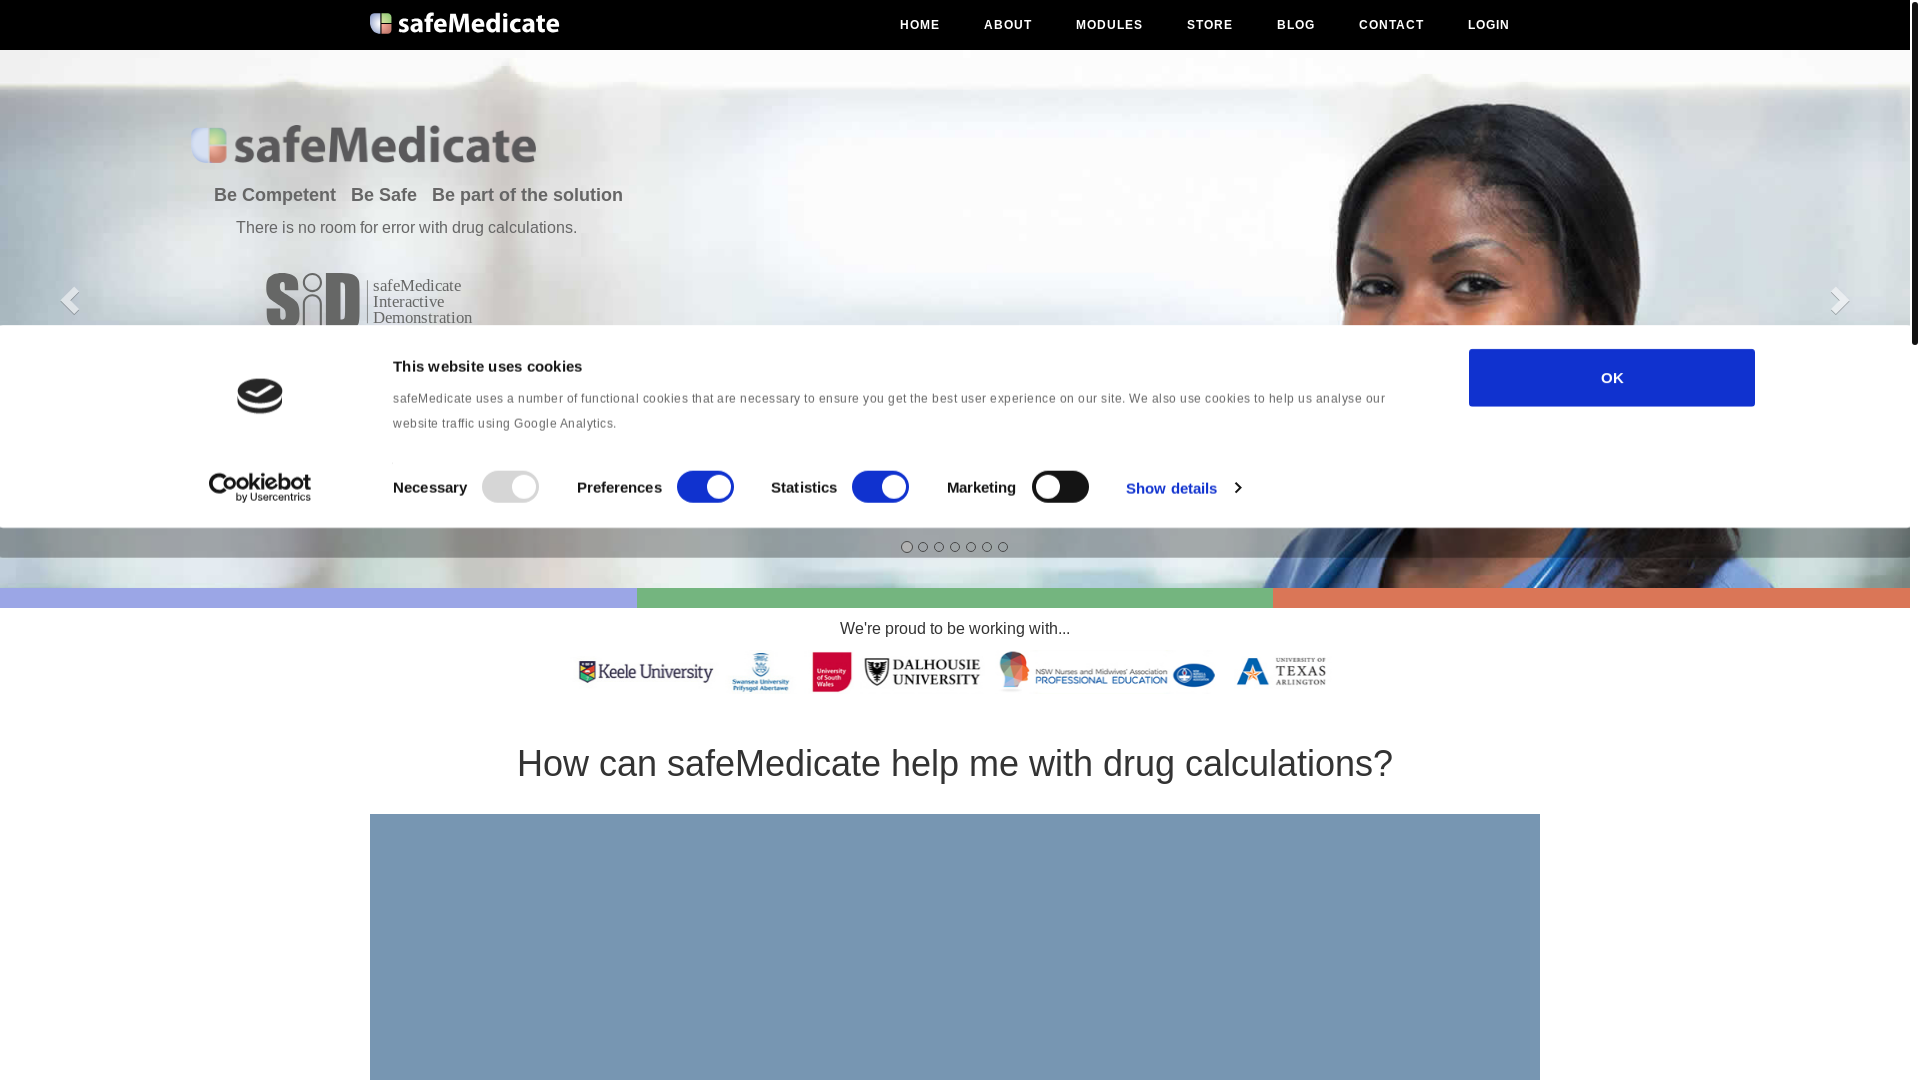The width and height of the screenshot is (1920, 1080).
Task: Open the HOME menu item
Action: point(920,25)
